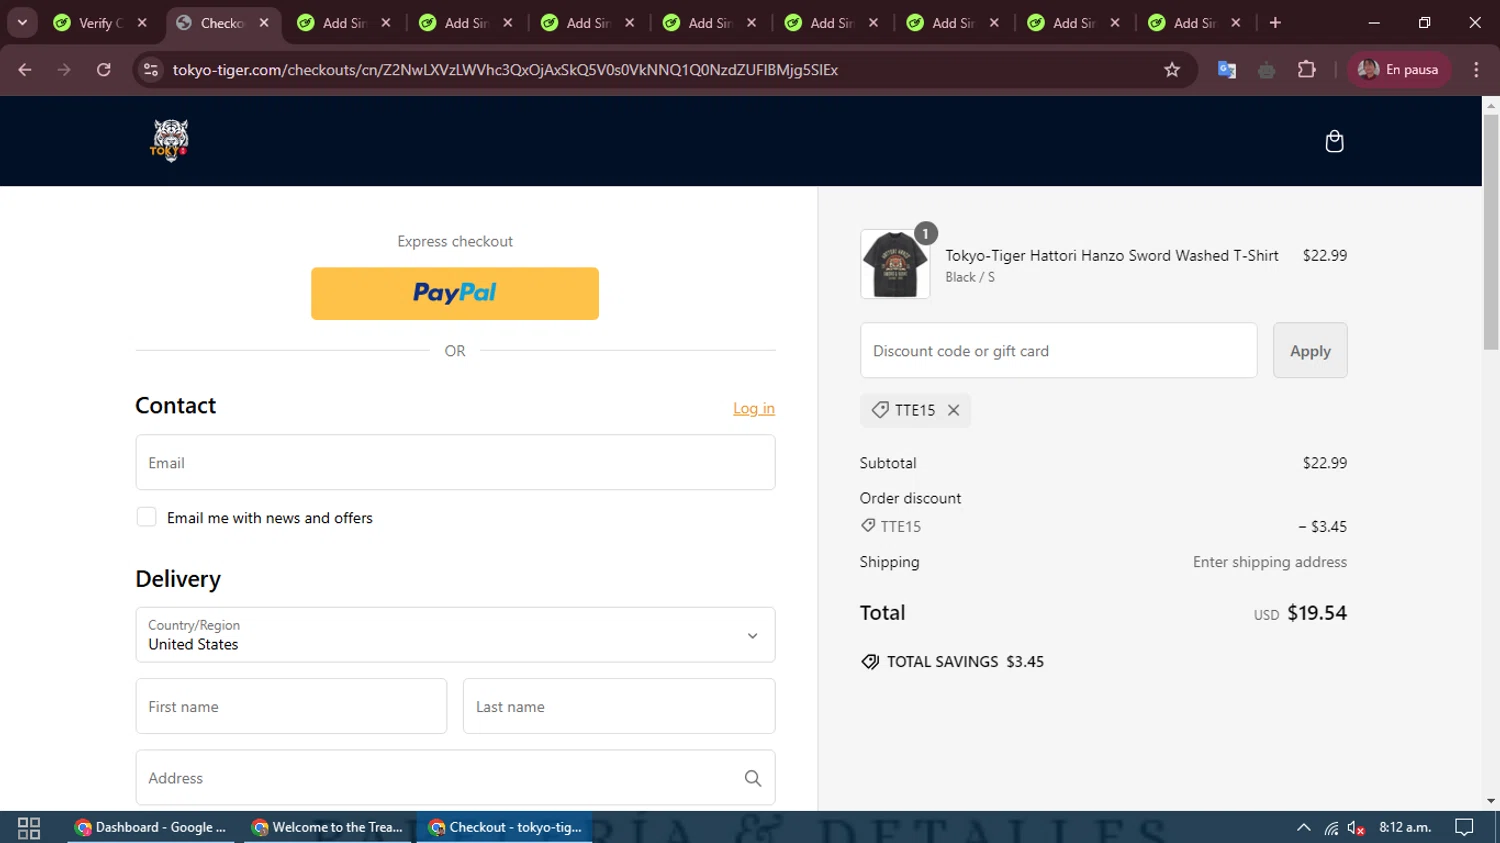
Task: Click the First name field
Action: tap(291, 706)
